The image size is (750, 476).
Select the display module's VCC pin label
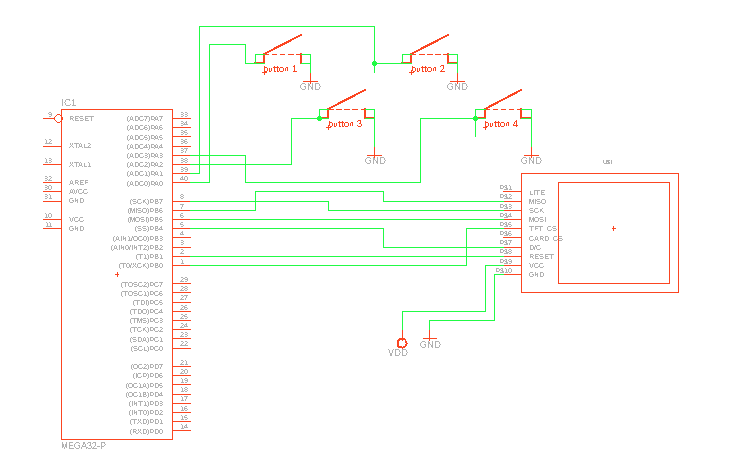point(537,266)
